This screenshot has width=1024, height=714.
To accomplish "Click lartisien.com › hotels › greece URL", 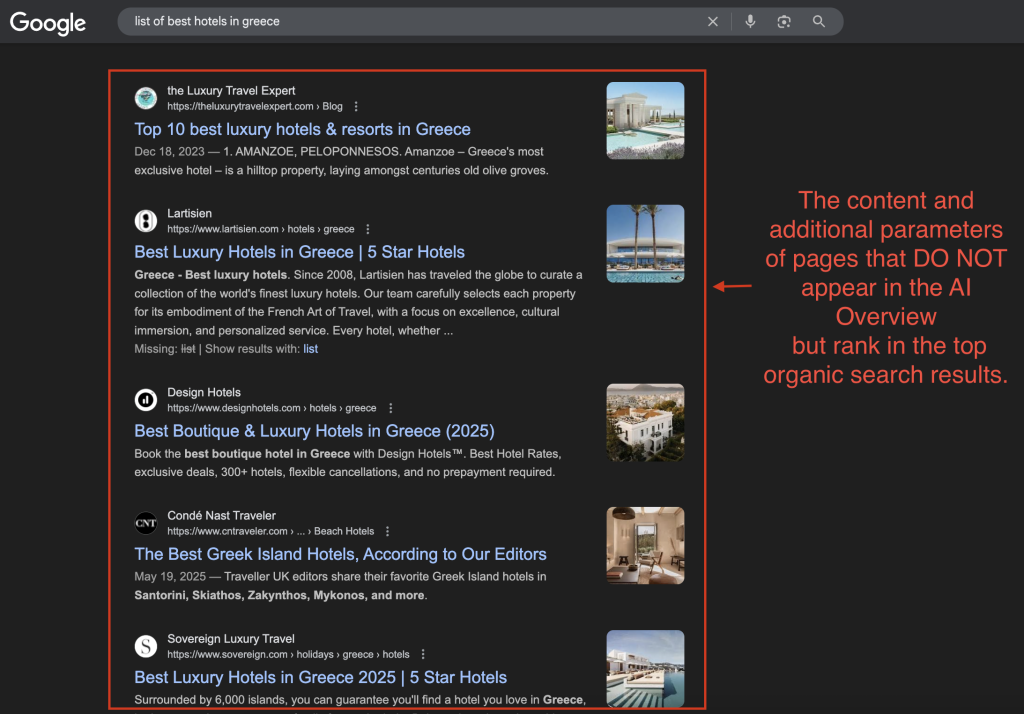I will (x=261, y=229).
